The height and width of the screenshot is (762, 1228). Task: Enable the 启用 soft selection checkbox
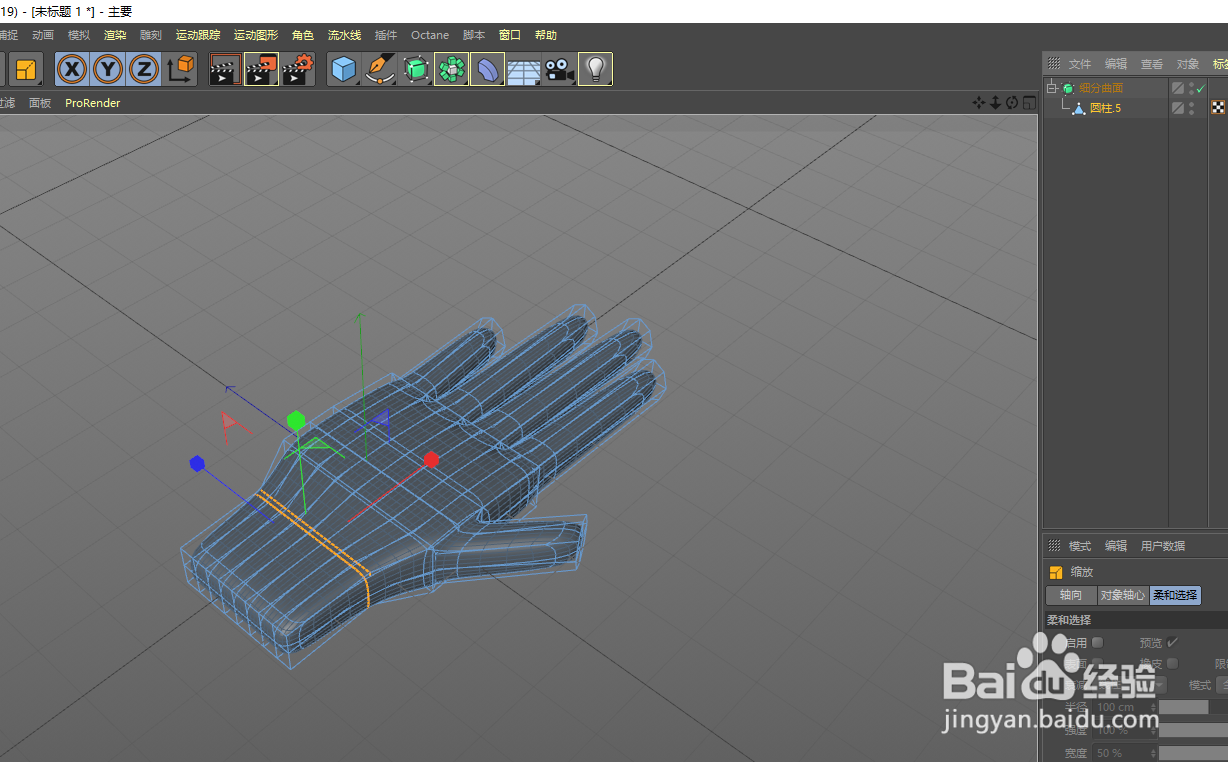1097,642
